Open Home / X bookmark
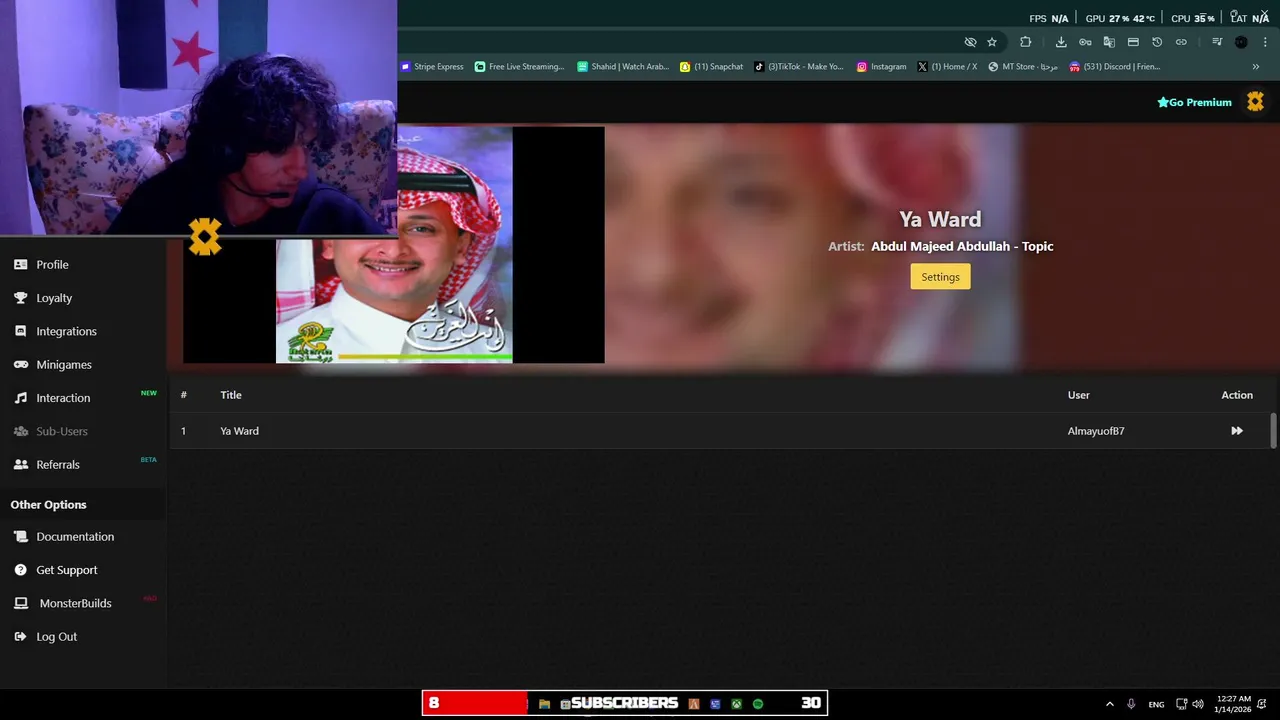The width and height of the screenshot is (1280, 720). 947,67
